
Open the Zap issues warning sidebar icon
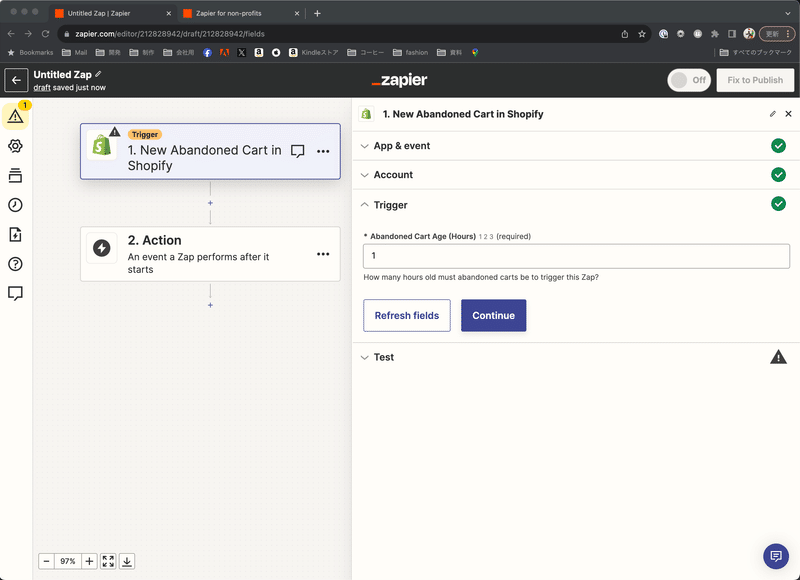click(15, 116)
